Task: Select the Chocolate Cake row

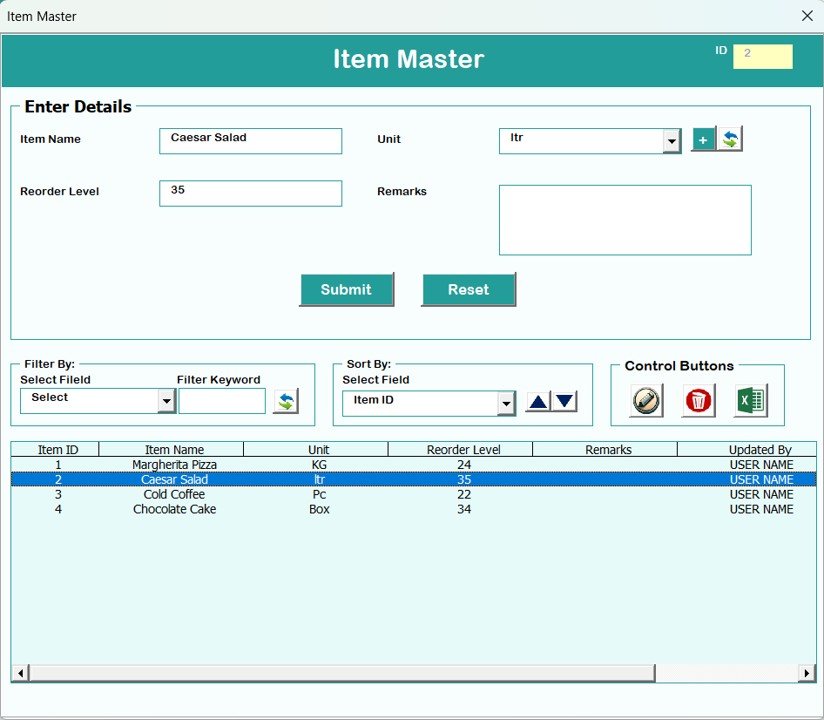Action: click(414, 509)
